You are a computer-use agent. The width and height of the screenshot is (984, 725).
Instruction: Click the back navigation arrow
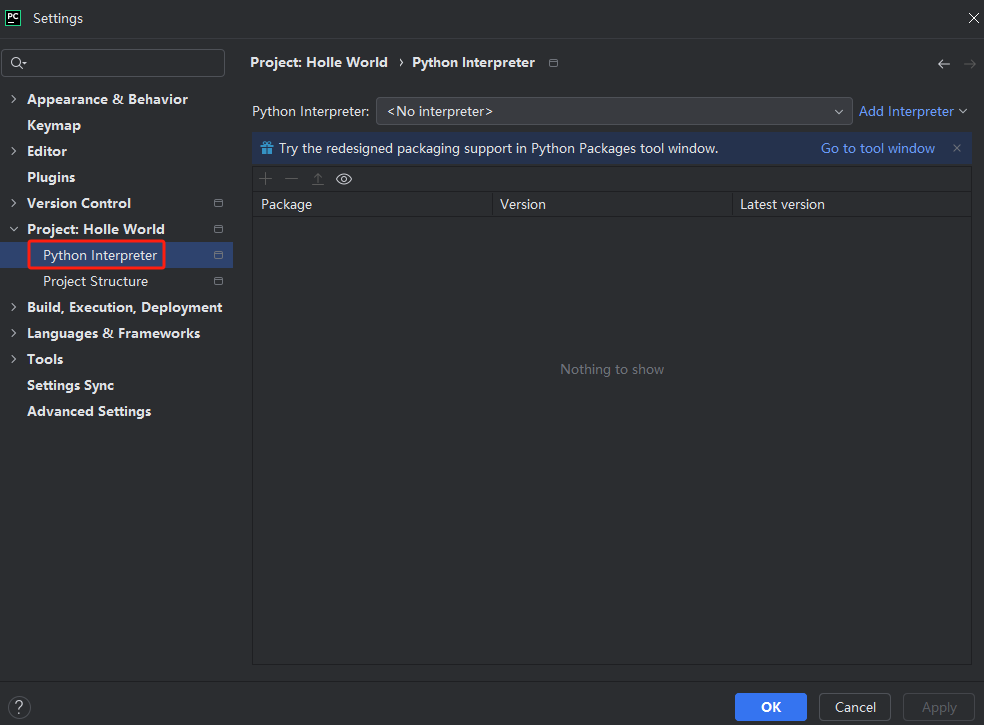coord(943,63)
